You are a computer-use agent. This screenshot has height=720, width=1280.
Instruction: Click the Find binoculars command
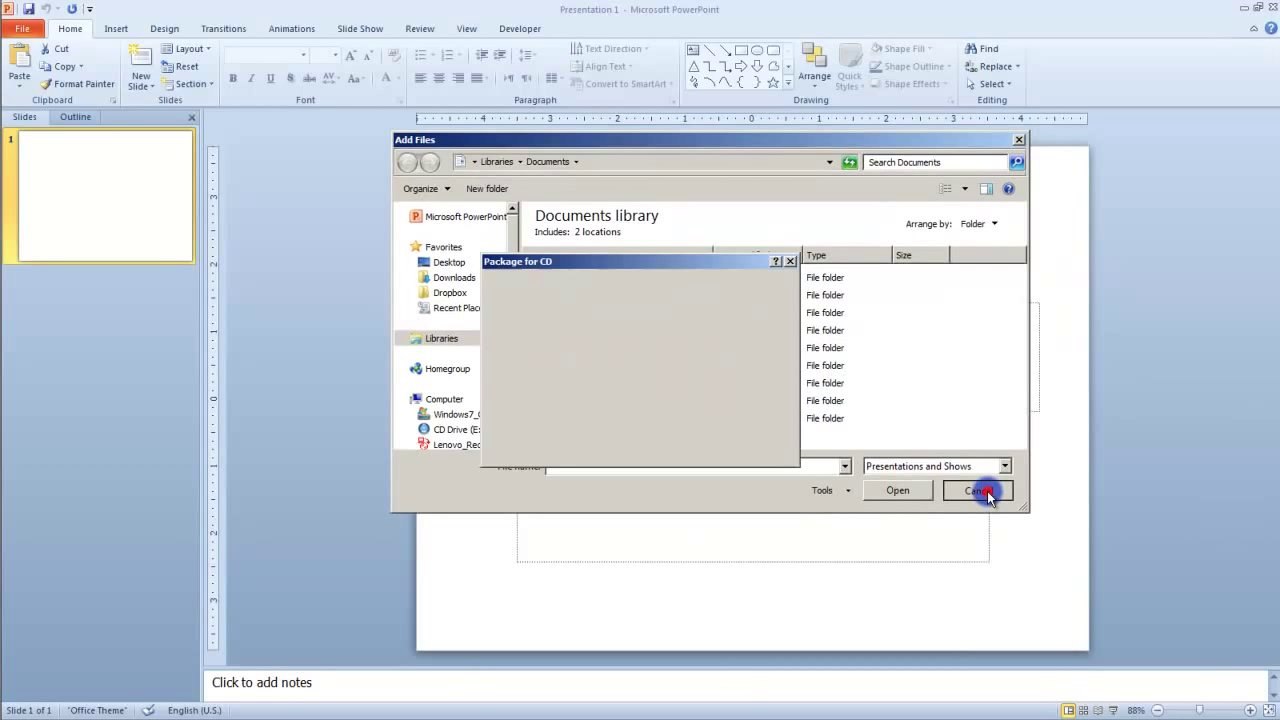[x=982, y=48]
